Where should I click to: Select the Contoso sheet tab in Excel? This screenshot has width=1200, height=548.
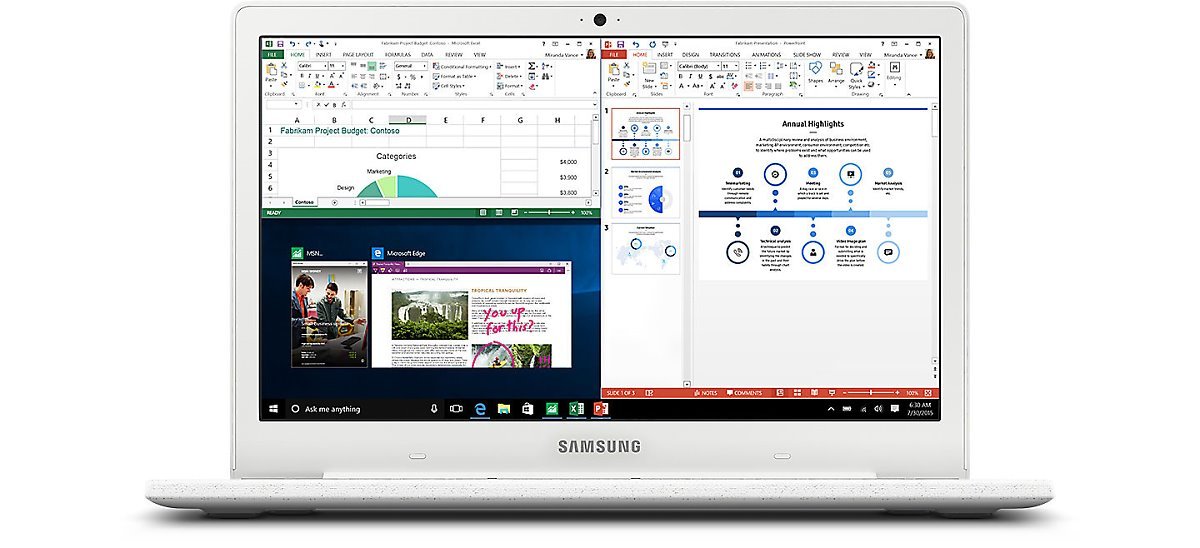[305, 202]
